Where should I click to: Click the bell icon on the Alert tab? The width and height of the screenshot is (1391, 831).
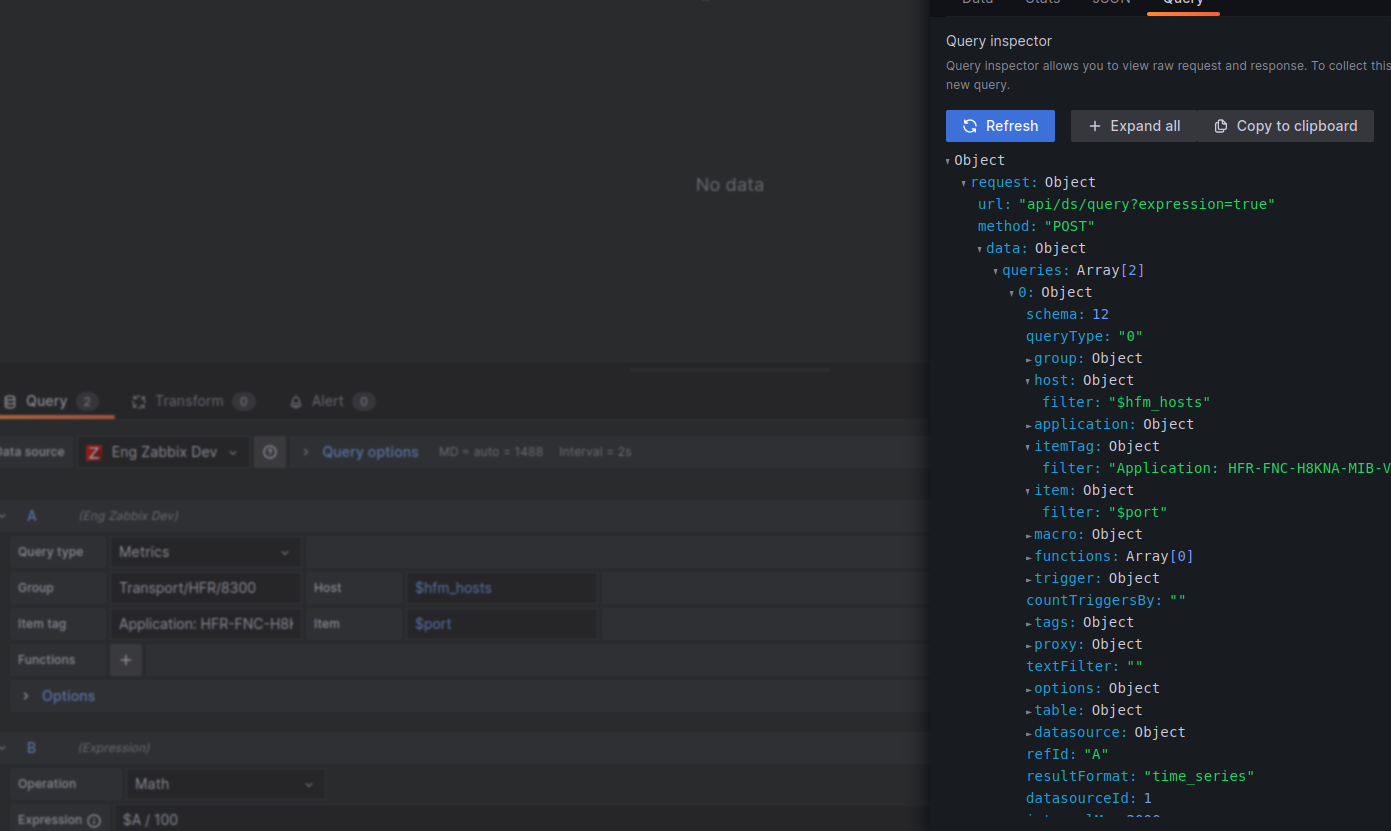[x=295, y=401]
